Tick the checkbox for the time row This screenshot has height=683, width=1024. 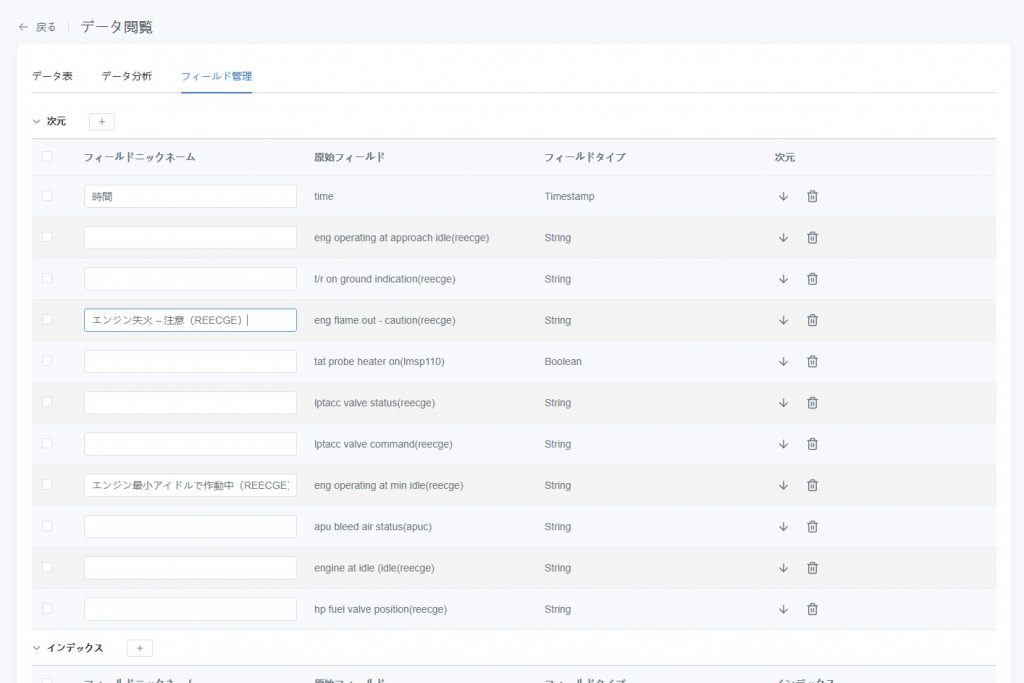pyautogui.click(x=47, y=196)
